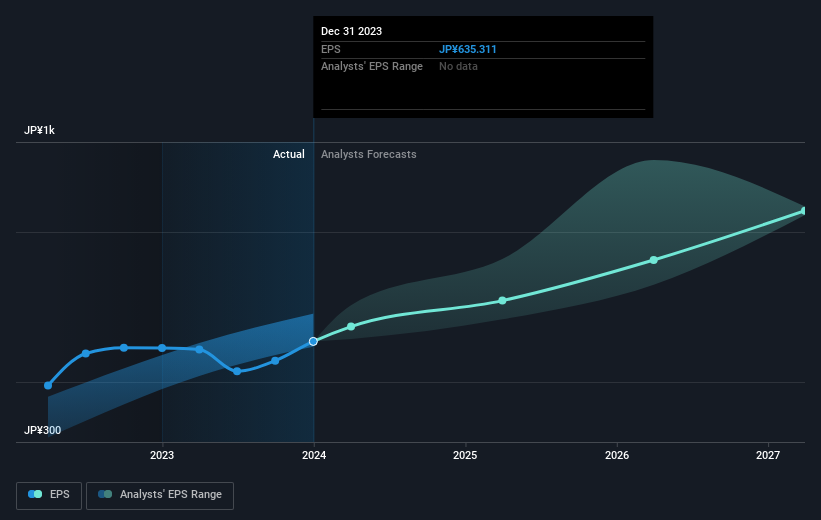Click the EPS legend color swatch icon
Screen dimensions: 821x520
click(x=35, y=494)
